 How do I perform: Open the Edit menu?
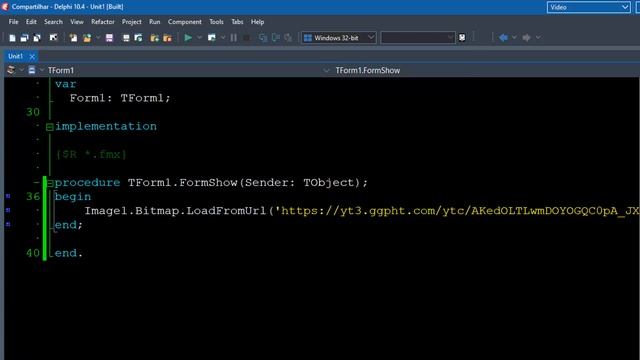point(31,22)
